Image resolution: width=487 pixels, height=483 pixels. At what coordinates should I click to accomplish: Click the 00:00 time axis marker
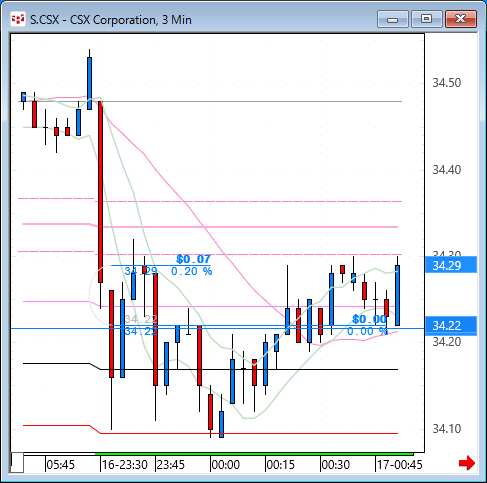226,464
